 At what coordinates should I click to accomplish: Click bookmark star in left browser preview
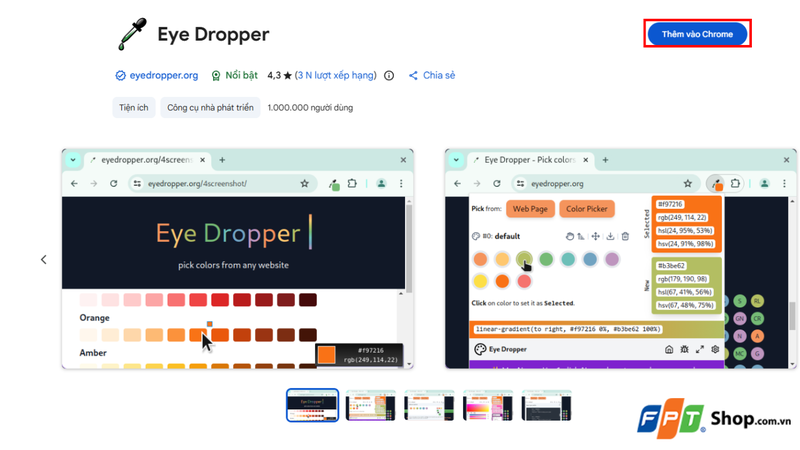305,184
